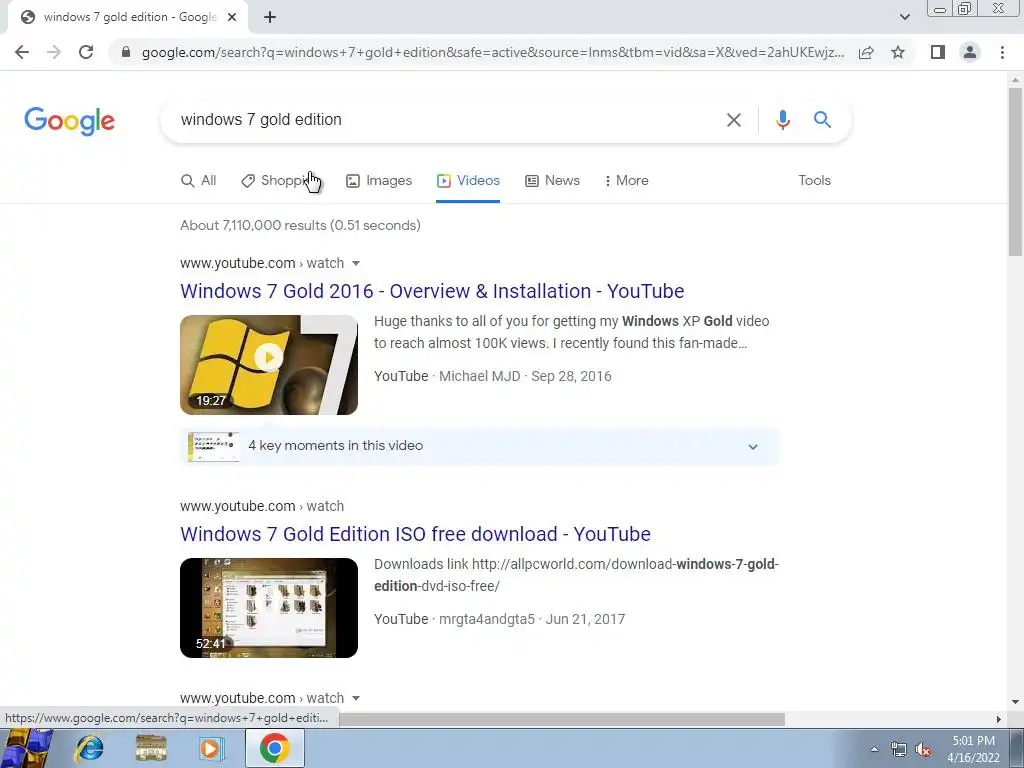Go back using the browser back arrow

pos(22,52)
